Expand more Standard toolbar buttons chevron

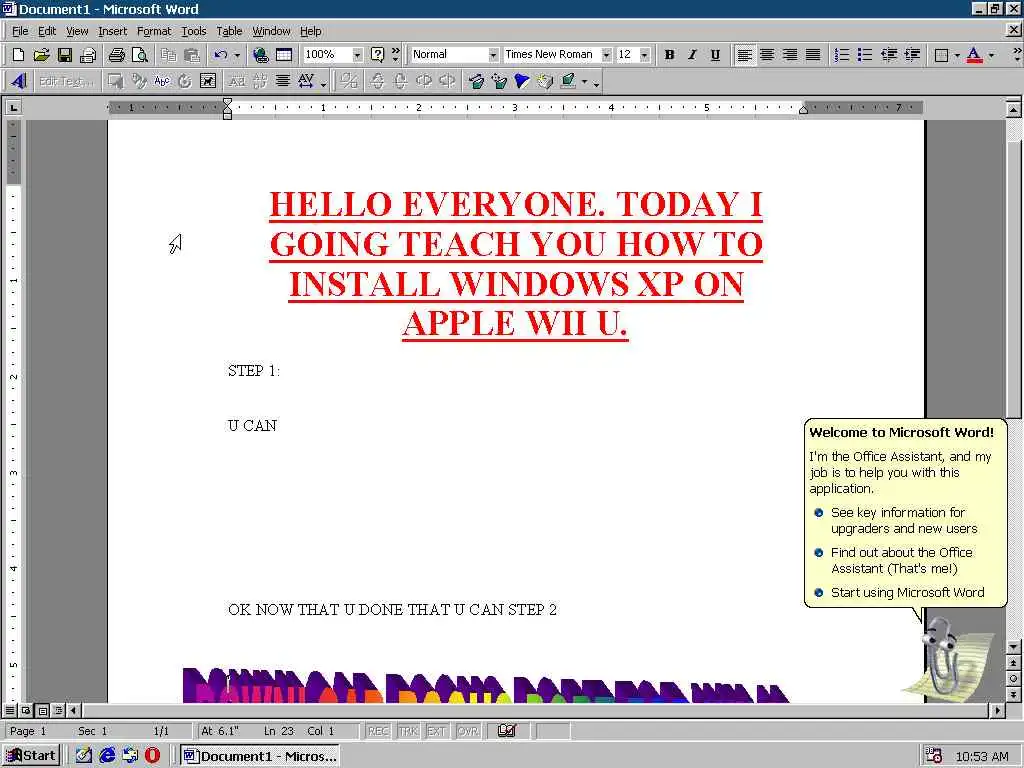point(395,55)
